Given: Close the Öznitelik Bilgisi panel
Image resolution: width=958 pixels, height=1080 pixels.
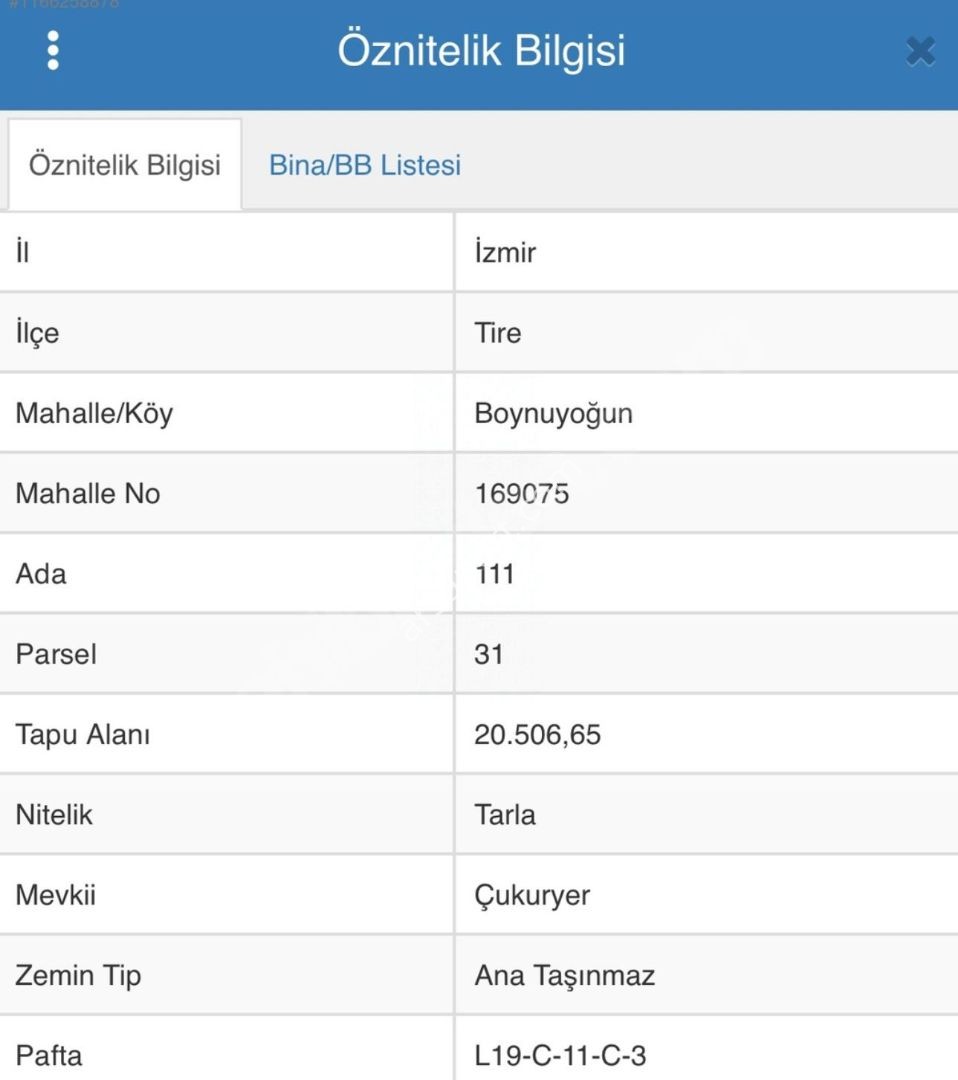Looking at the screenshot, I should click(920, 51).
